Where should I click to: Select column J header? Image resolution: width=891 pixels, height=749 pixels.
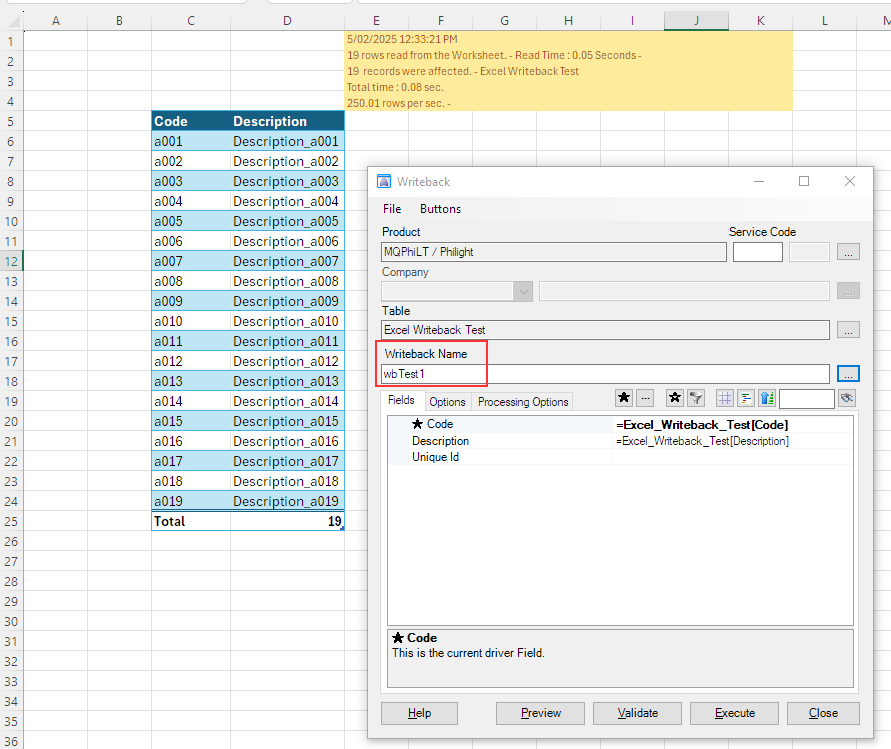[696, 21]
